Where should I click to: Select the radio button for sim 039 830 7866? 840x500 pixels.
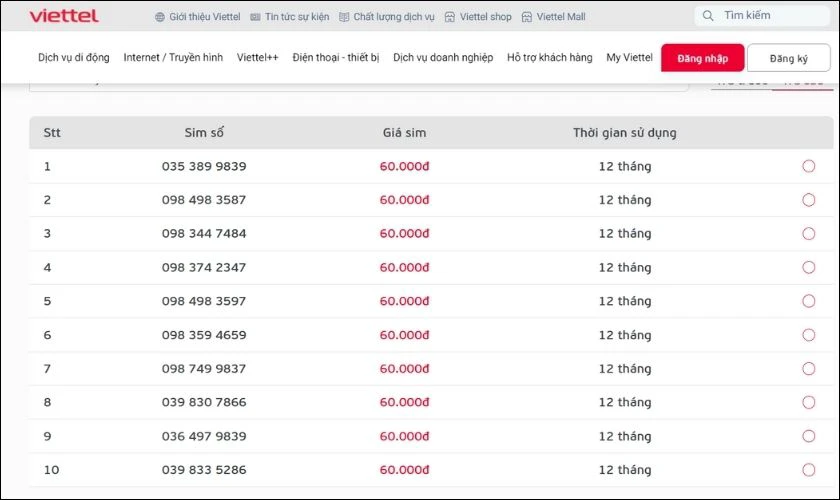tap(808, 402)
